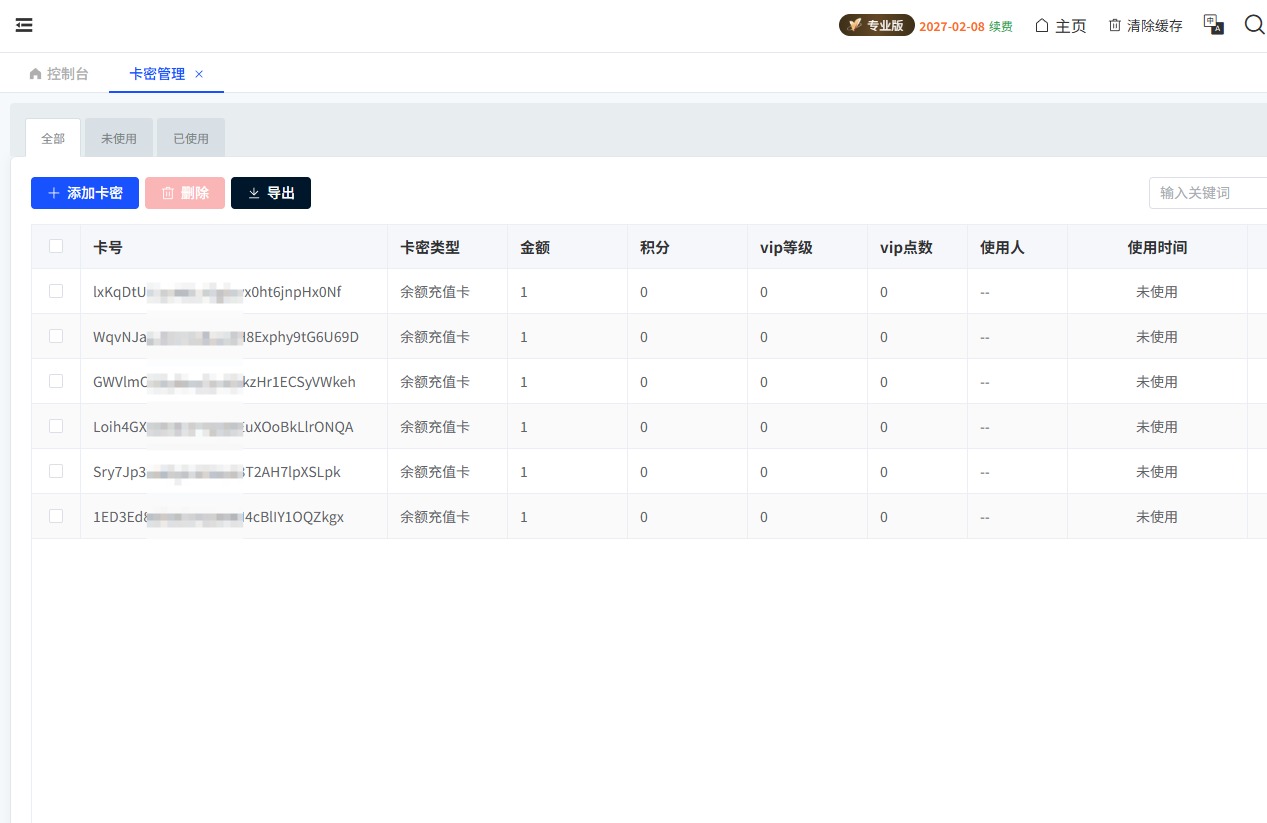This screenshot has width=1267, height=823.
Task: Click the language translation icon
Action: pyautogui.click(x=1213, y=25)
